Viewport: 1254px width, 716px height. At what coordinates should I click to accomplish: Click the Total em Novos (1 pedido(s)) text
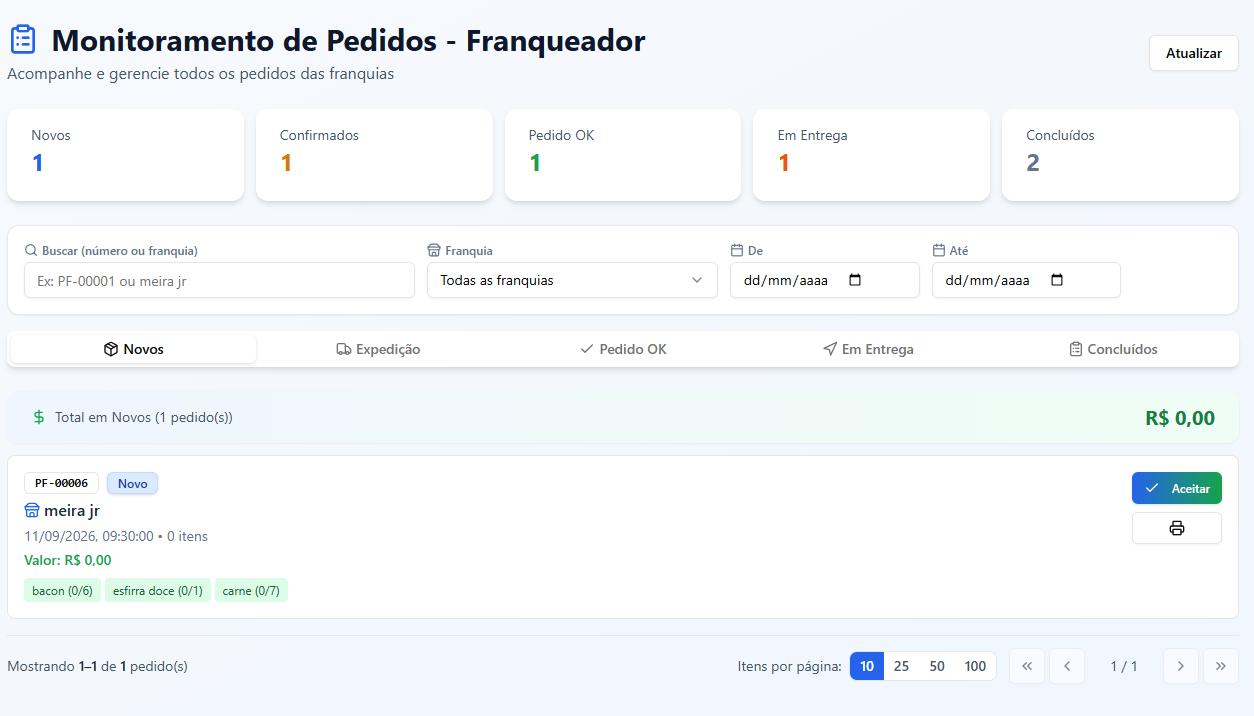(144, 417)
